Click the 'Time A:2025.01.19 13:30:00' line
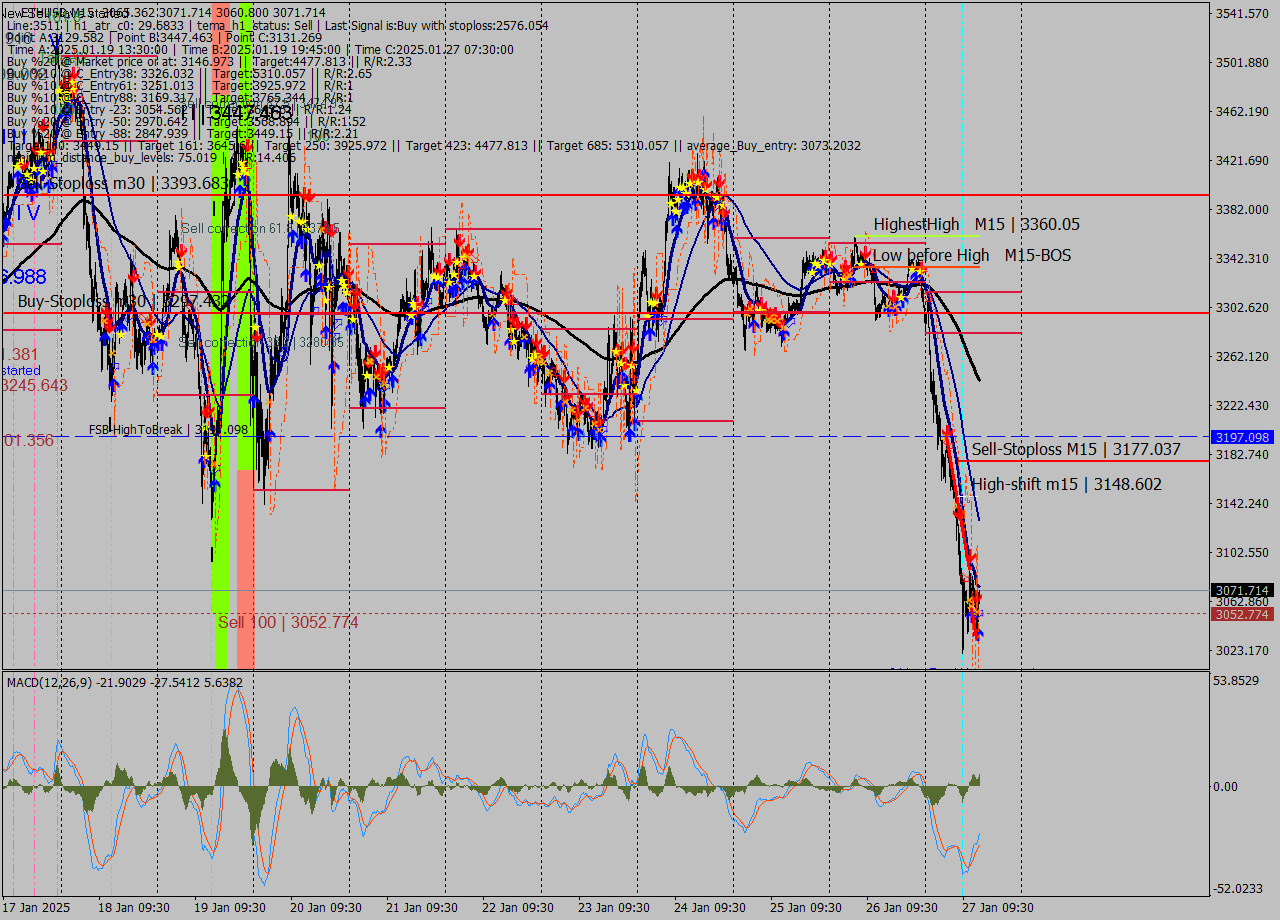The height and width of the screenshot is (920, 1280). pos(260,50)
